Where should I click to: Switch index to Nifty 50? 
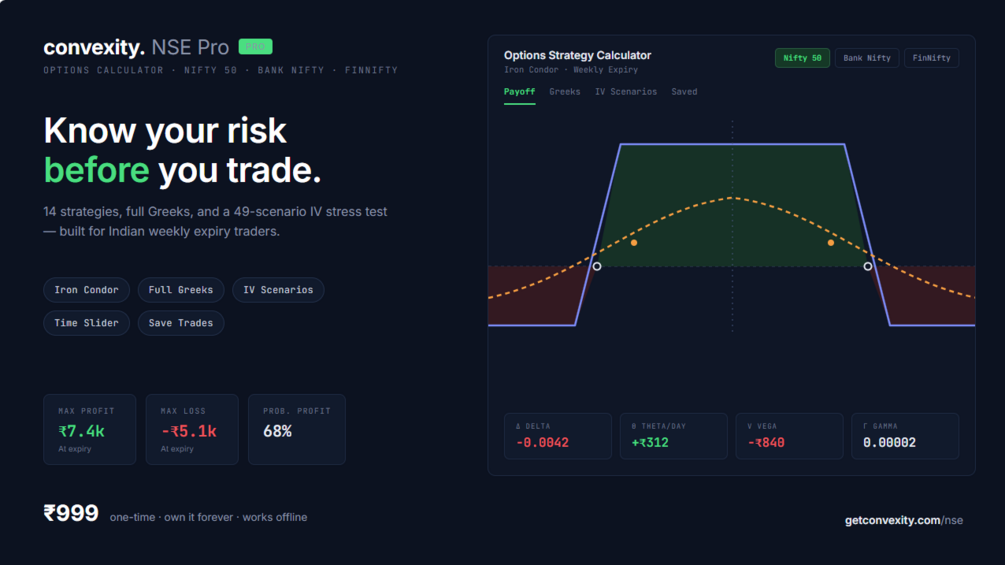tap(802, 58)
